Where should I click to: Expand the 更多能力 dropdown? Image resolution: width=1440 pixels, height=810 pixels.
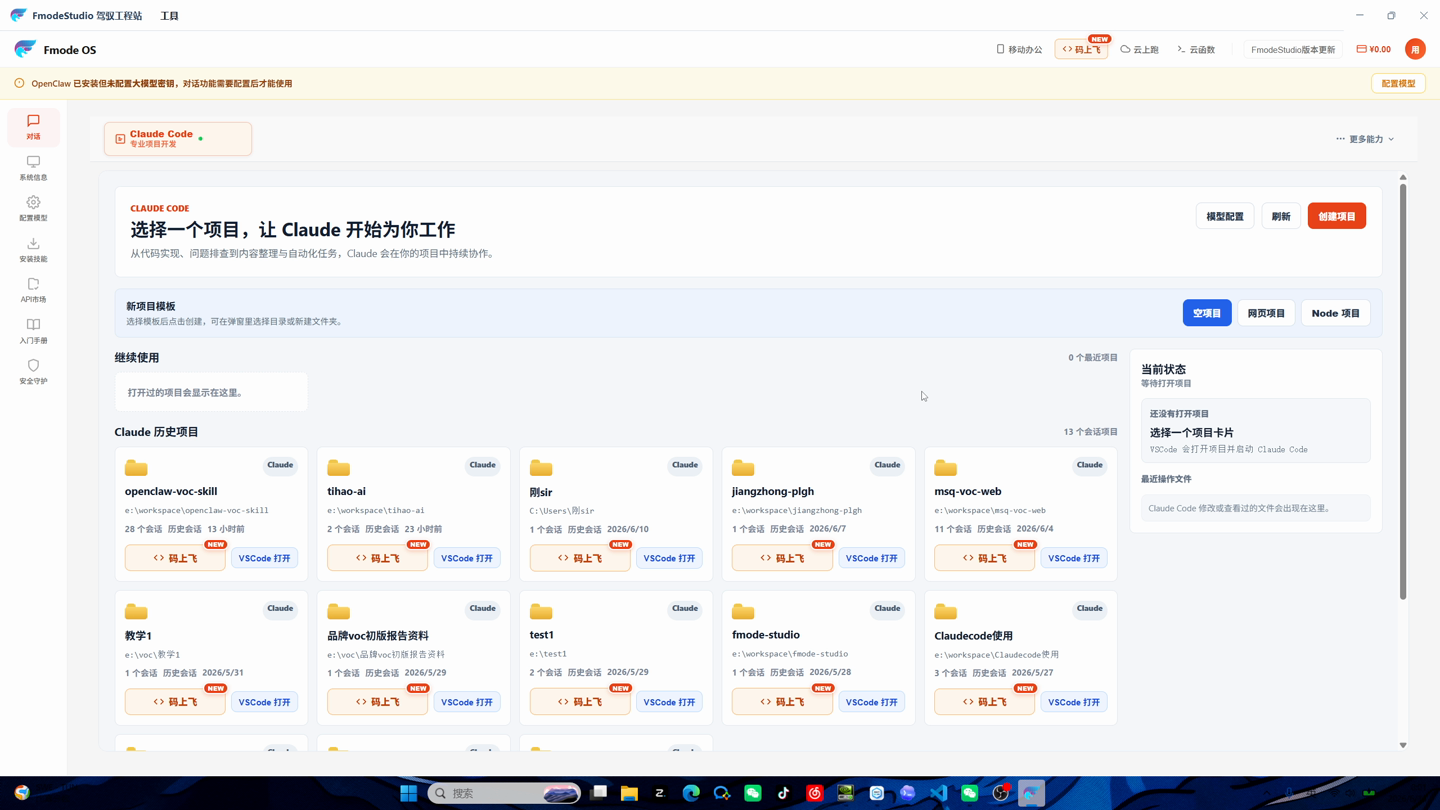(1365, 139)
